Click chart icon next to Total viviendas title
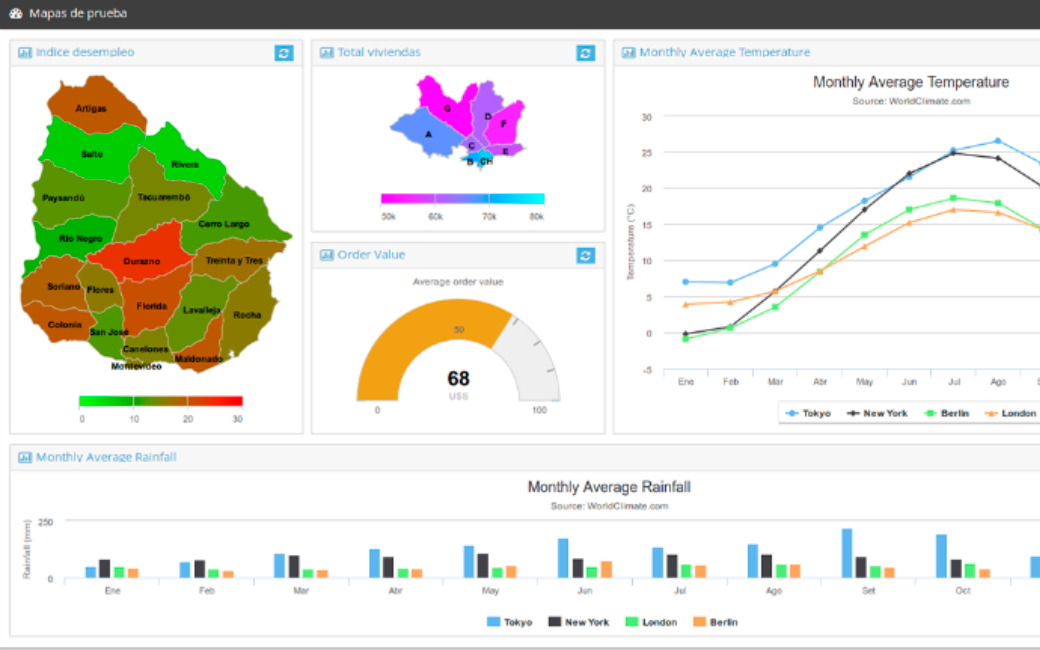This screenshot has width=1040, height=650. tap(327, 53)
